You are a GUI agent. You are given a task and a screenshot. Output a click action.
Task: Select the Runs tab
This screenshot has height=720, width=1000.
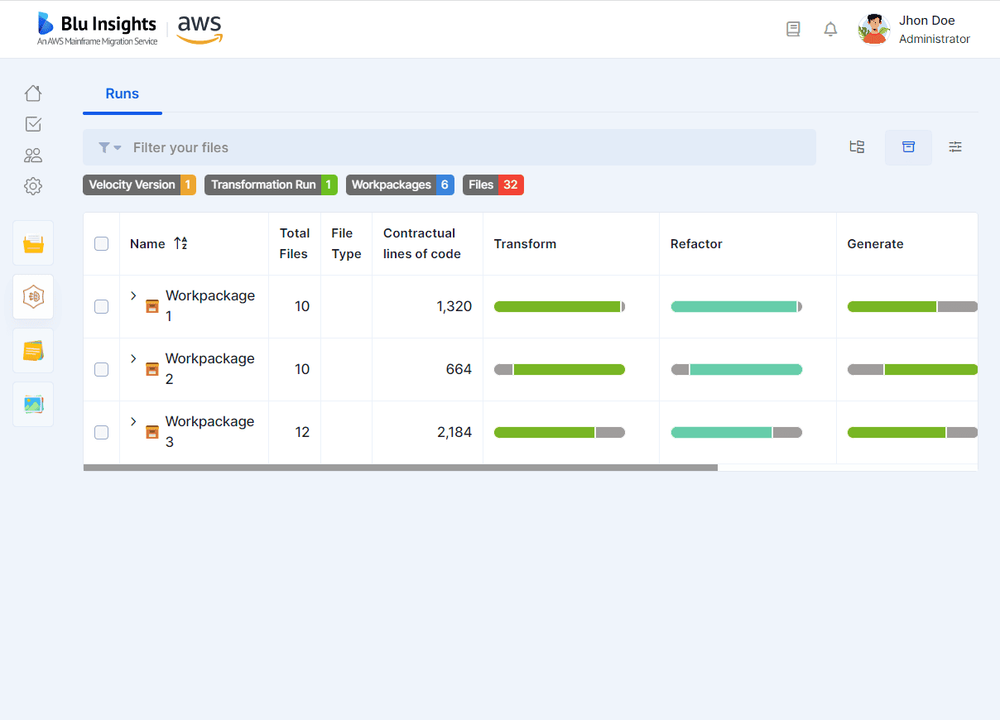point(122,94)
